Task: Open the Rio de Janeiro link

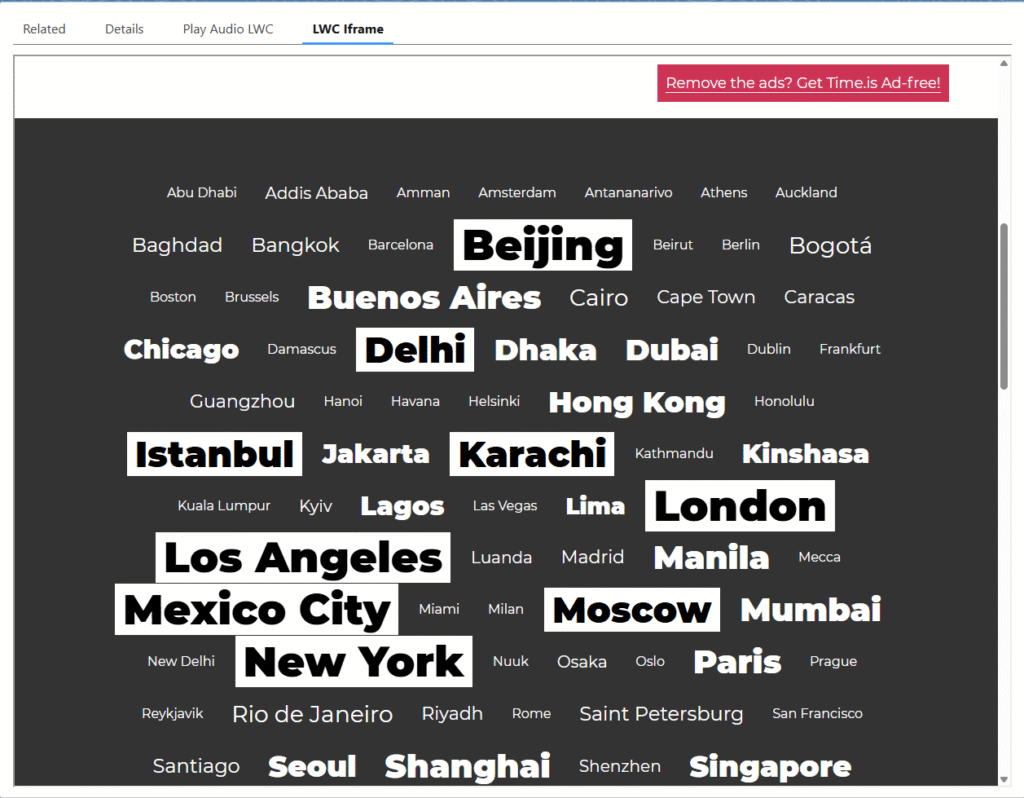Action: pos(311,714)
